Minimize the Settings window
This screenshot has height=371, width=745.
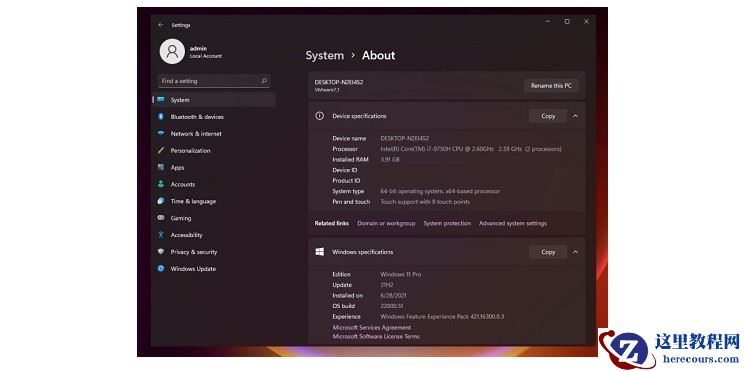tap(548, 21)
